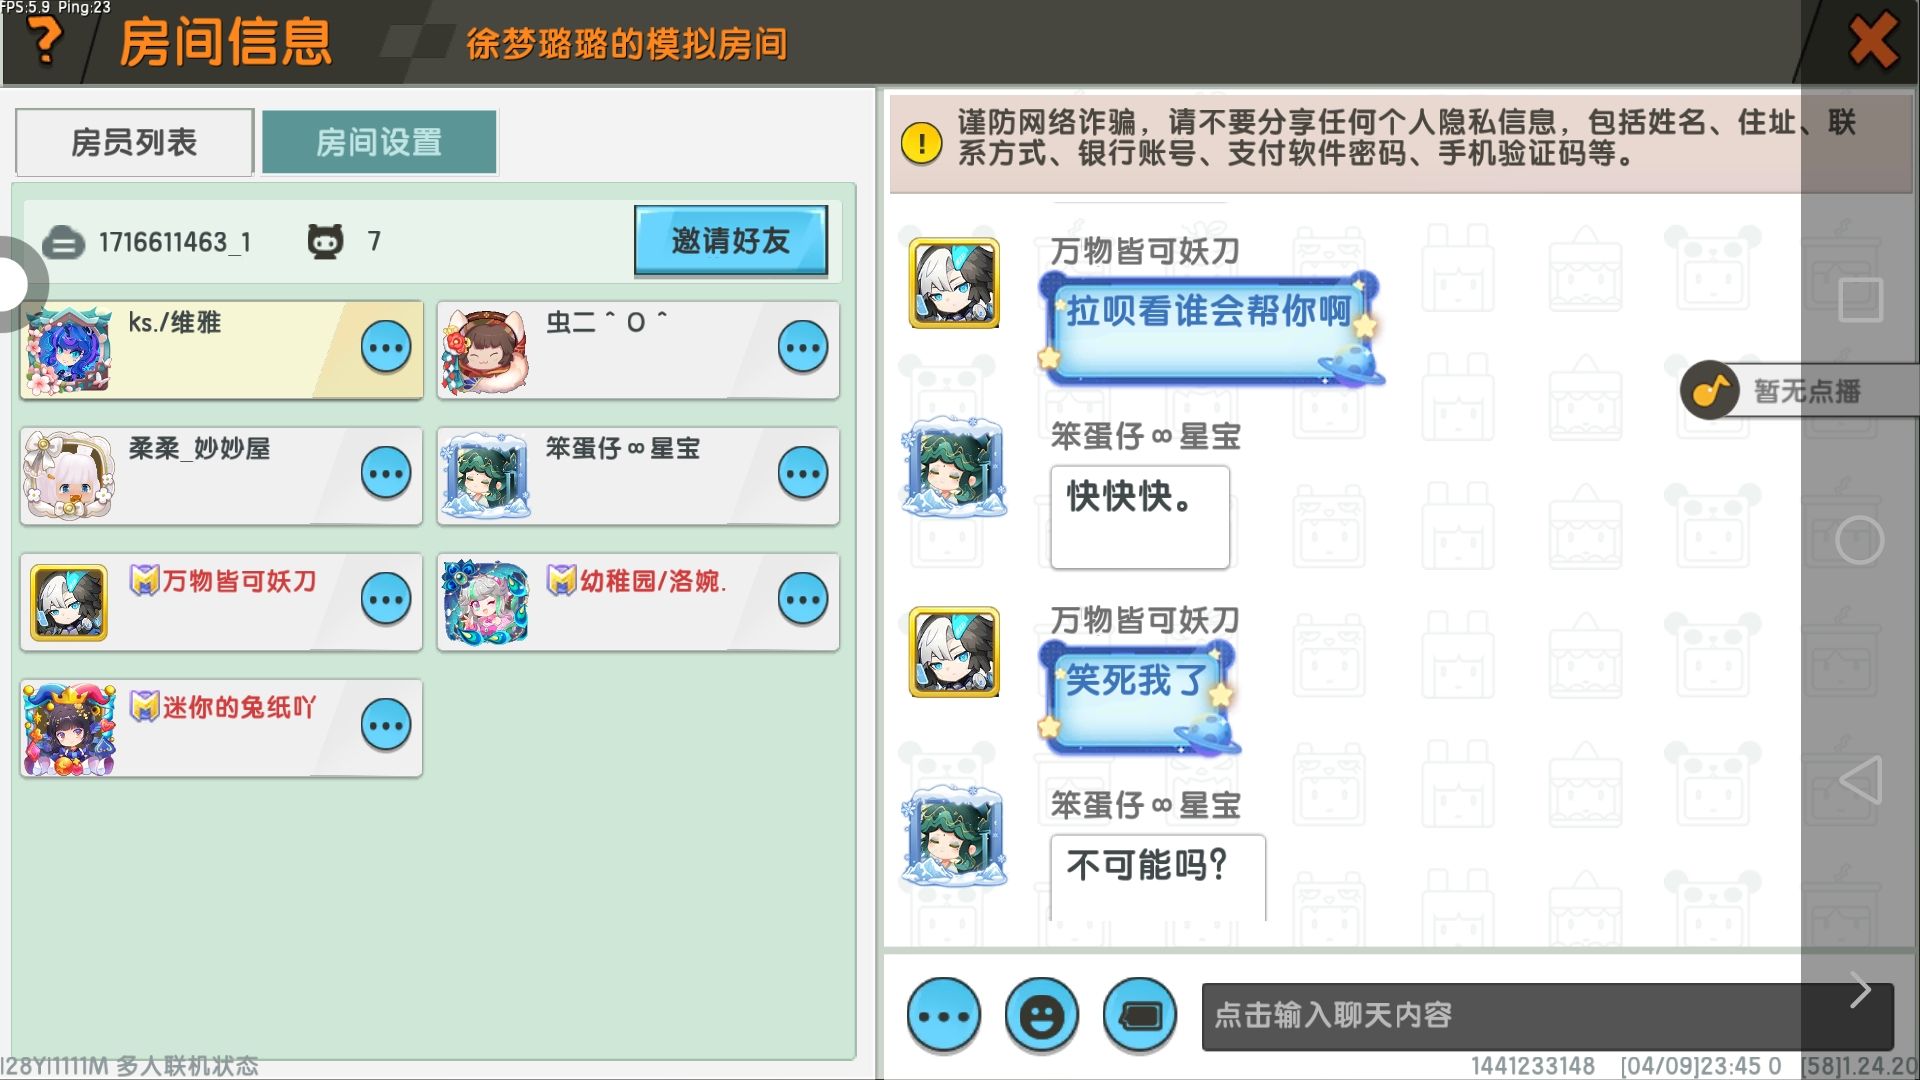This screenshot has height=1080, width=1920.
Task: Open options for 迷你的兔纸吖 member
Action: [386, 726]
